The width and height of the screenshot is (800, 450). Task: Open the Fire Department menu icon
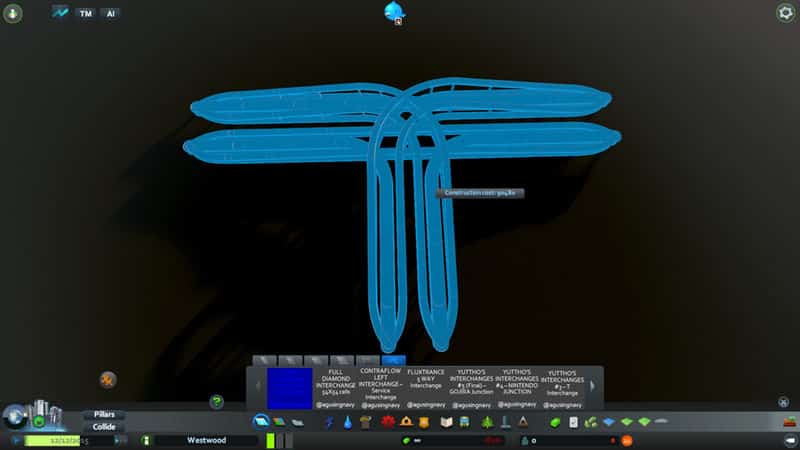(388, 422)
